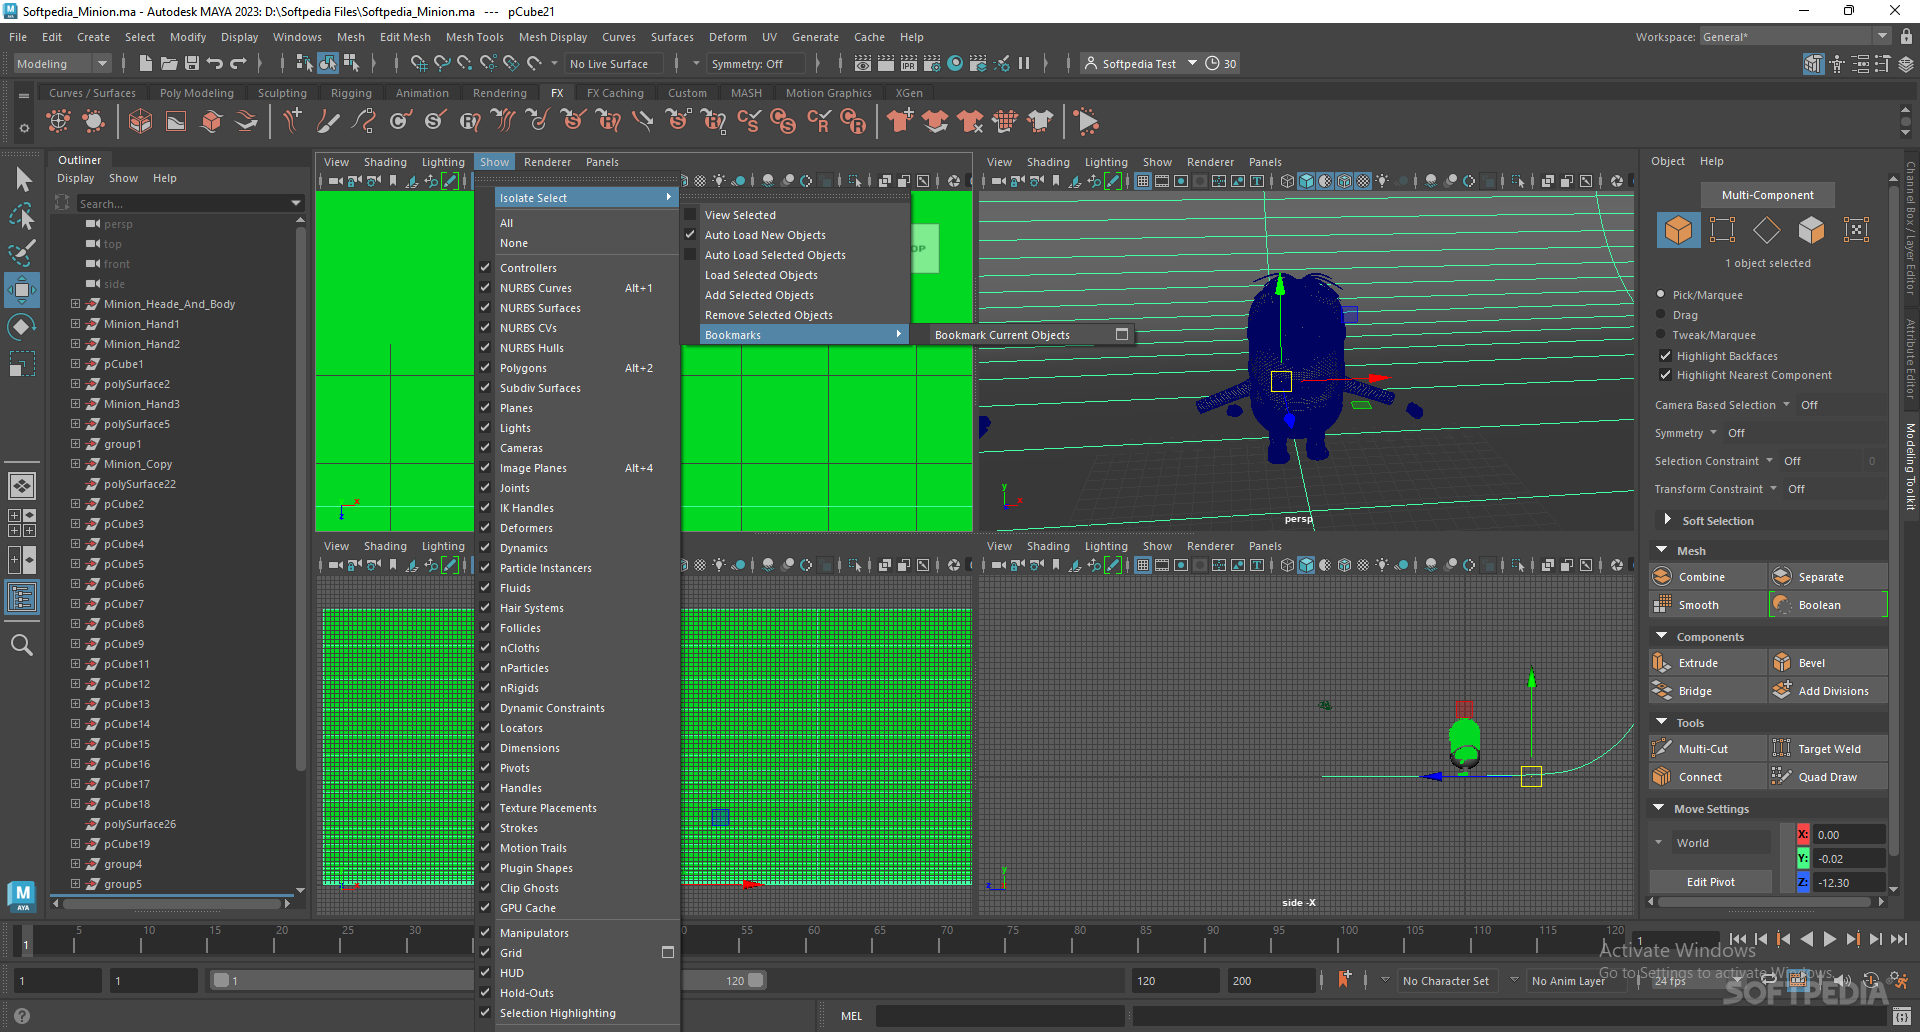Image resolution: width=1920 pixels, height=1032 pixels.
Task: Click play forwards playback button
Action: 1829,939
